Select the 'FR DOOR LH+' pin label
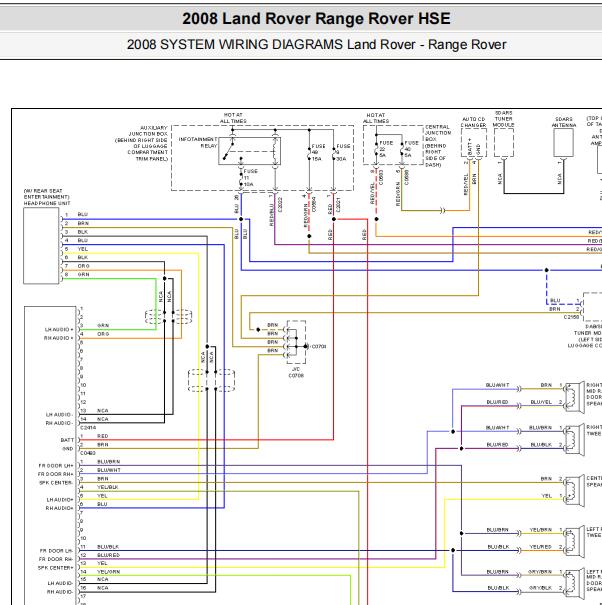The width and height of the screenshot is (602, 605). [56, 466]
